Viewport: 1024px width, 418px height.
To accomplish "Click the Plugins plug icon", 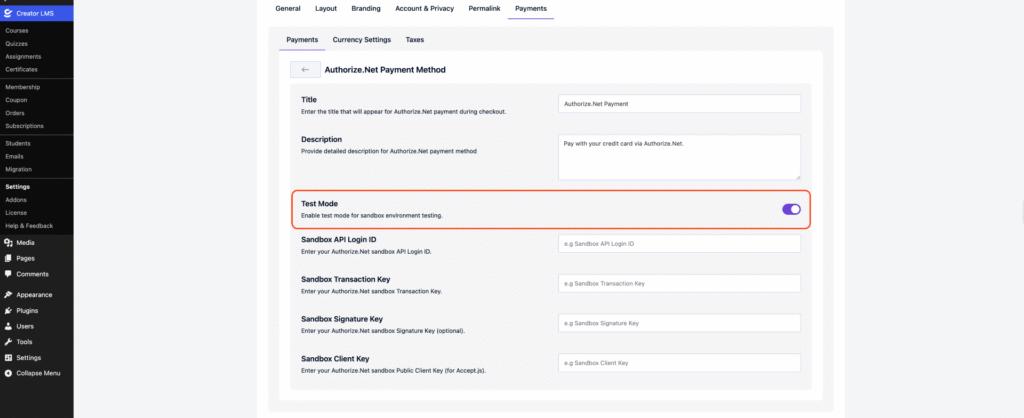I will point(8,310).
